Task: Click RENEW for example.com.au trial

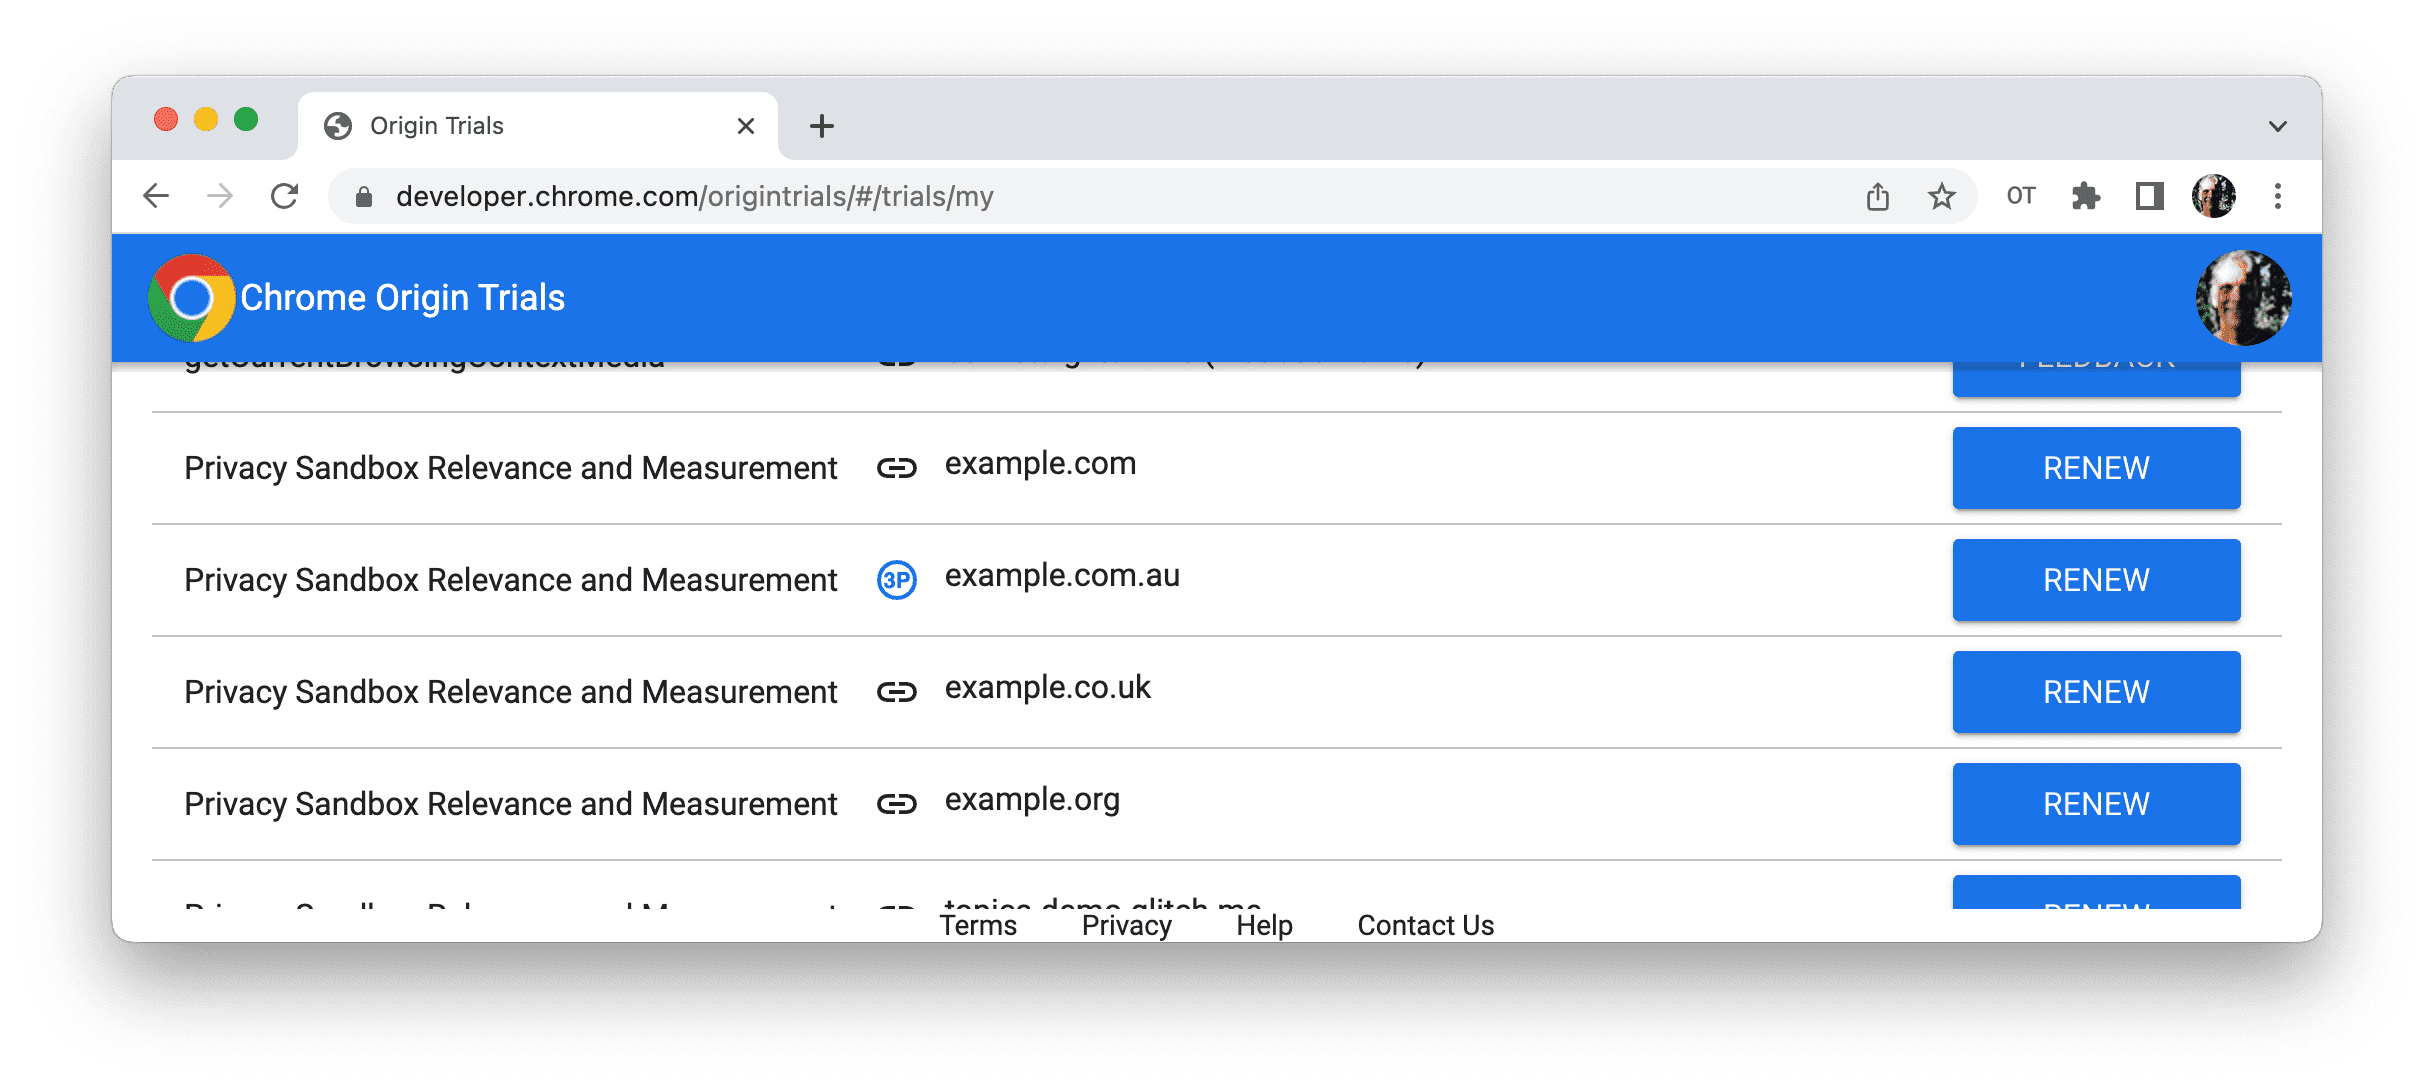Action: (x=2094, y=579)
